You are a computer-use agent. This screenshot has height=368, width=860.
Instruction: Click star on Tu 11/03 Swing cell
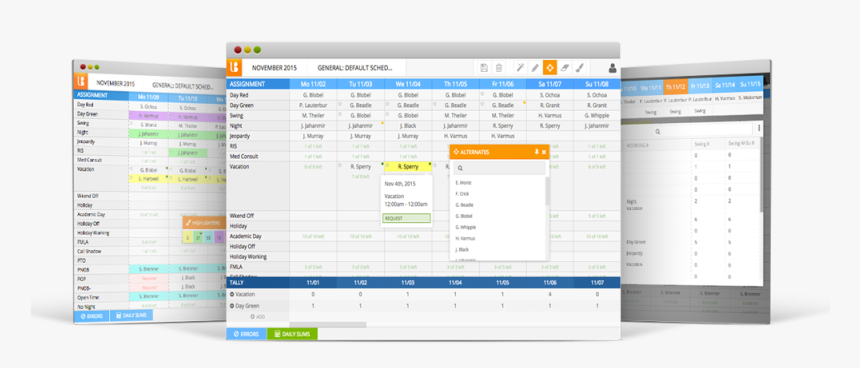coord(340,114)
